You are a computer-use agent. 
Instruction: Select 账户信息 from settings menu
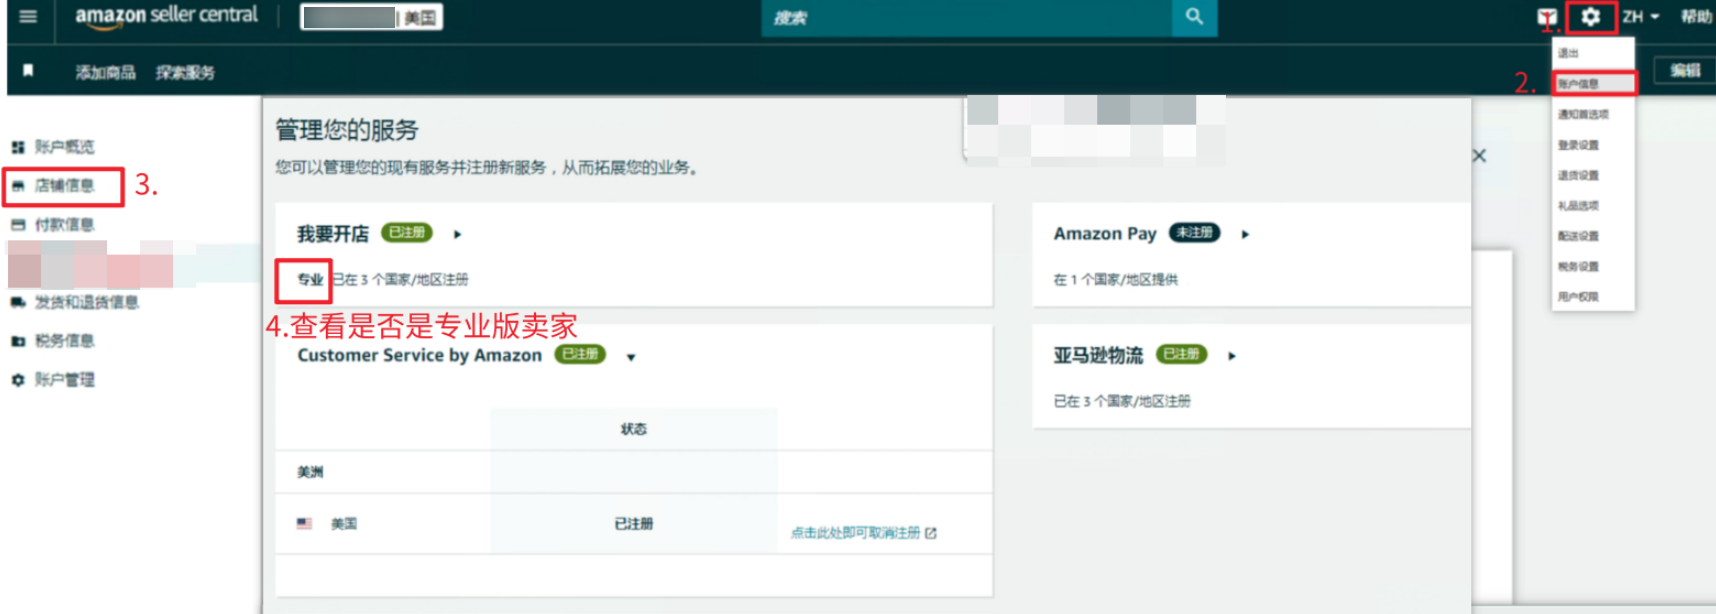pos(1593,84)
